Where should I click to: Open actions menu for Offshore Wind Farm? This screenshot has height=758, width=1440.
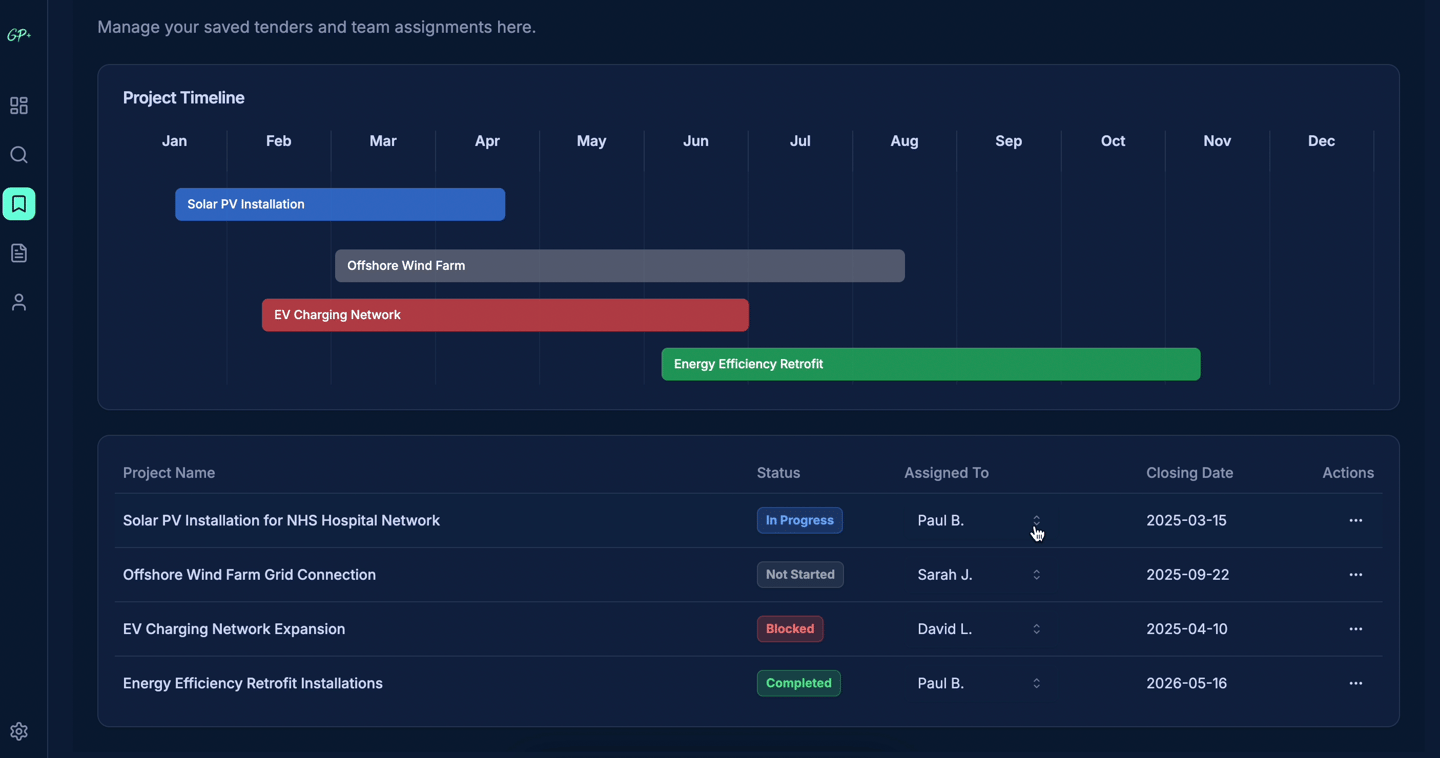1356,575
